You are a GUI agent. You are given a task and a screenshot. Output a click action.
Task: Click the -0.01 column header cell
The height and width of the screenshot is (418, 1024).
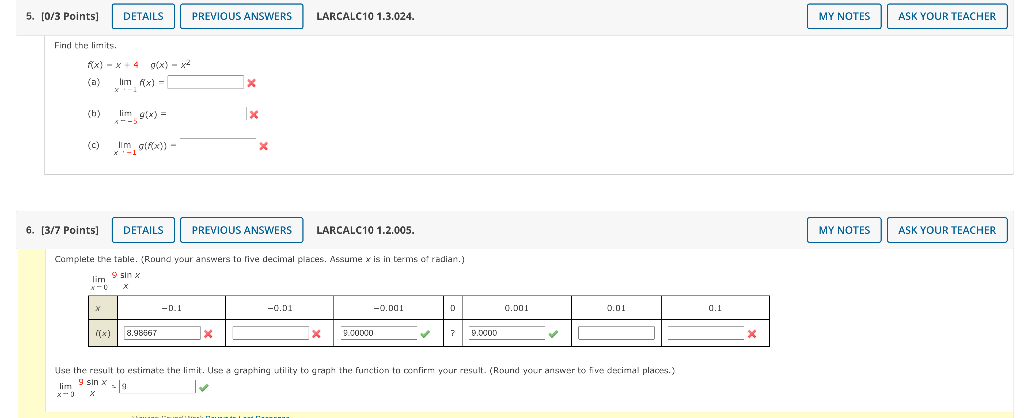[x=280, y=308]
